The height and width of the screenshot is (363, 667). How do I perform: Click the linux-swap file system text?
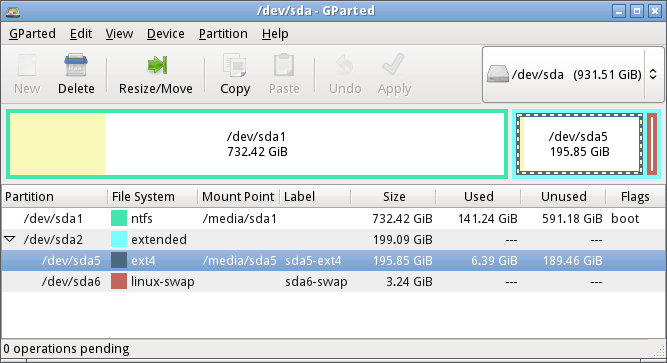click(162, 282)
